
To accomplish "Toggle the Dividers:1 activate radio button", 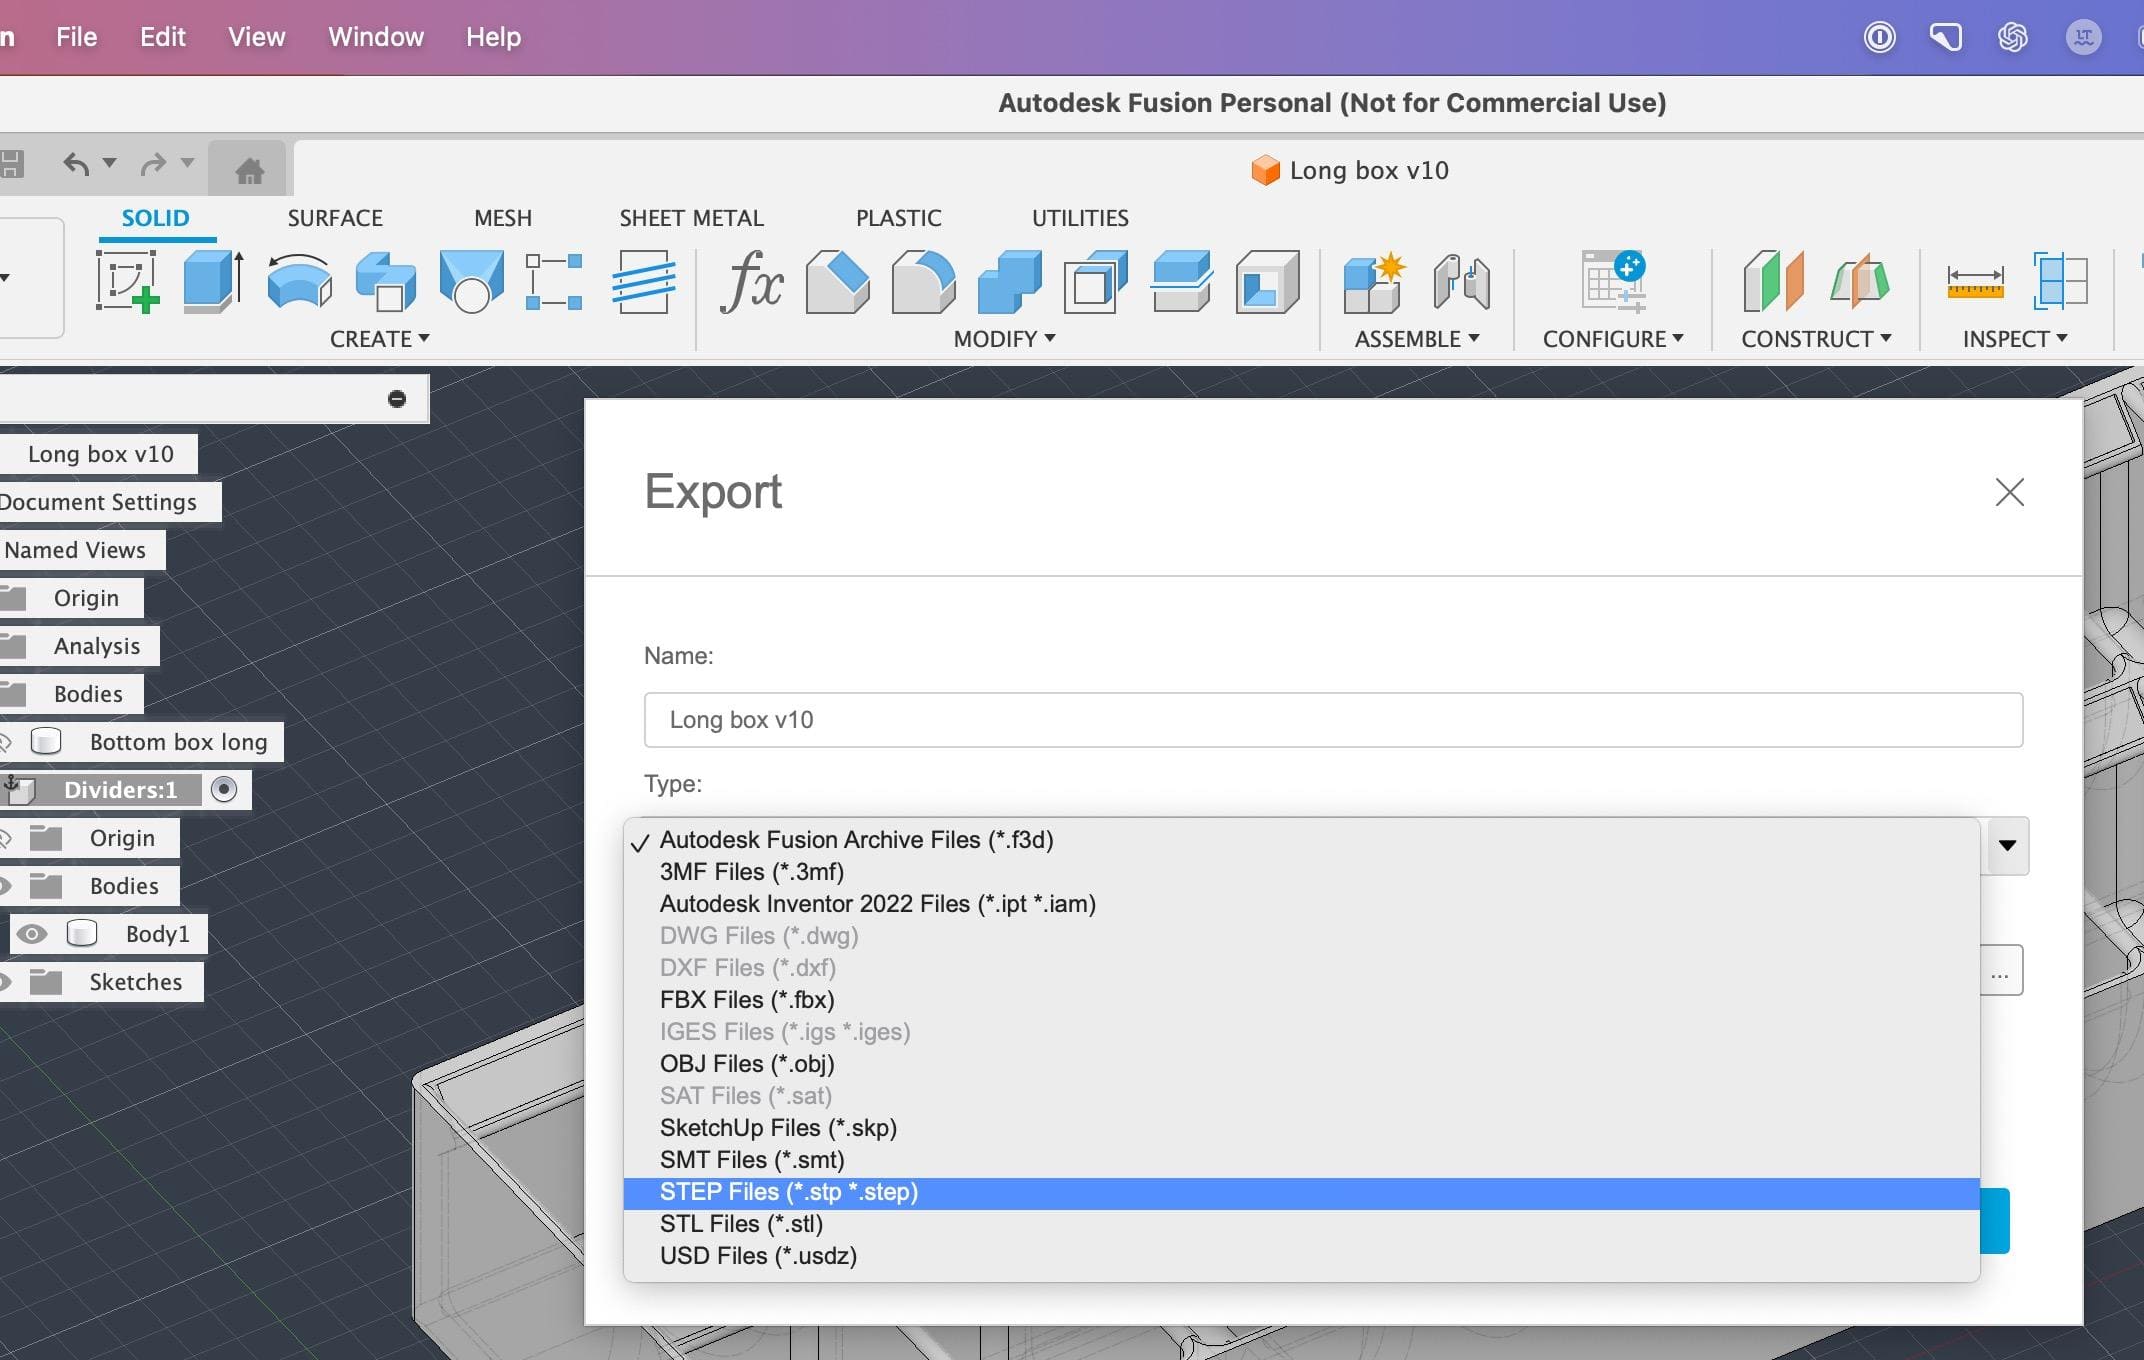I will (224, 790).
